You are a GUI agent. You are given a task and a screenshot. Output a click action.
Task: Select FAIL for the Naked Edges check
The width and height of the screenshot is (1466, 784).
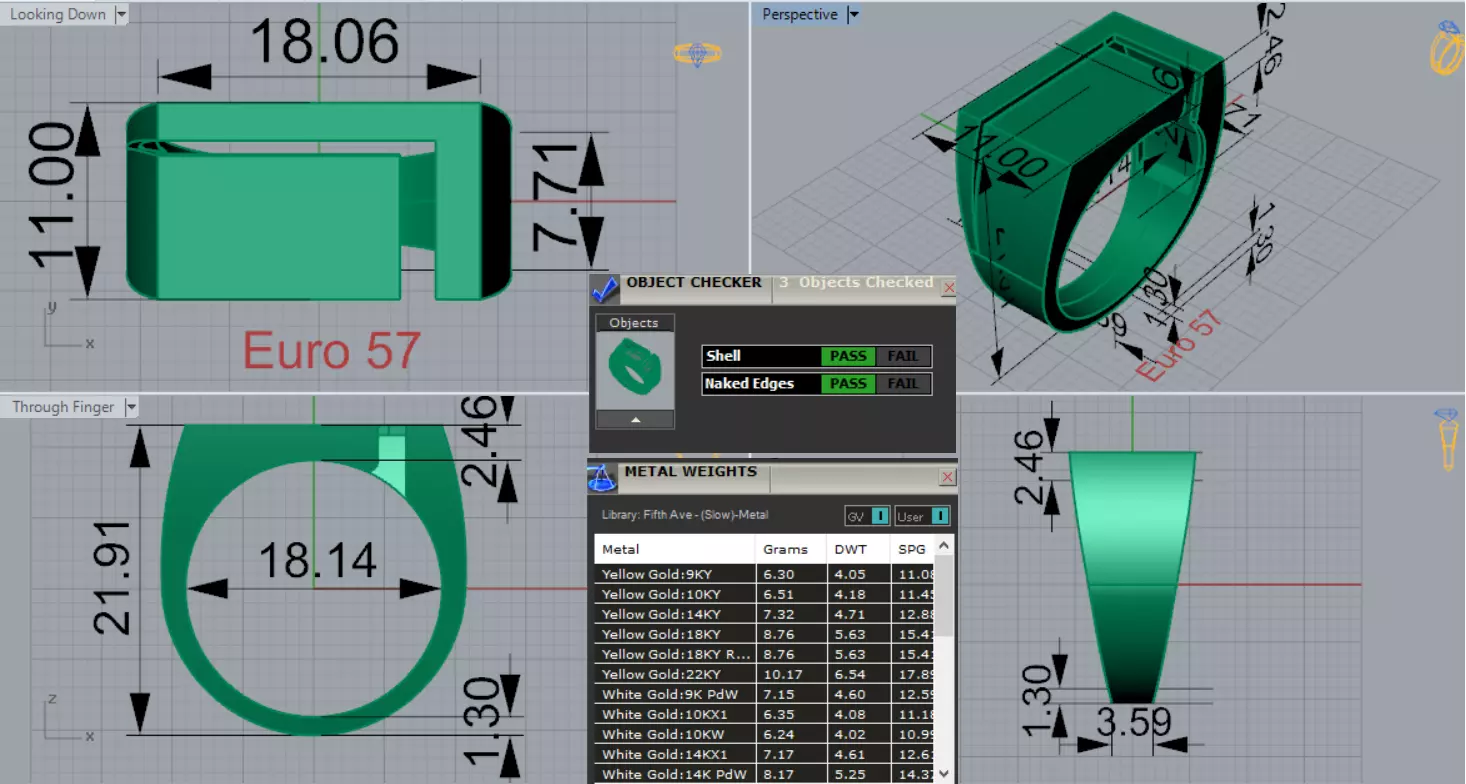pos(903,384)
